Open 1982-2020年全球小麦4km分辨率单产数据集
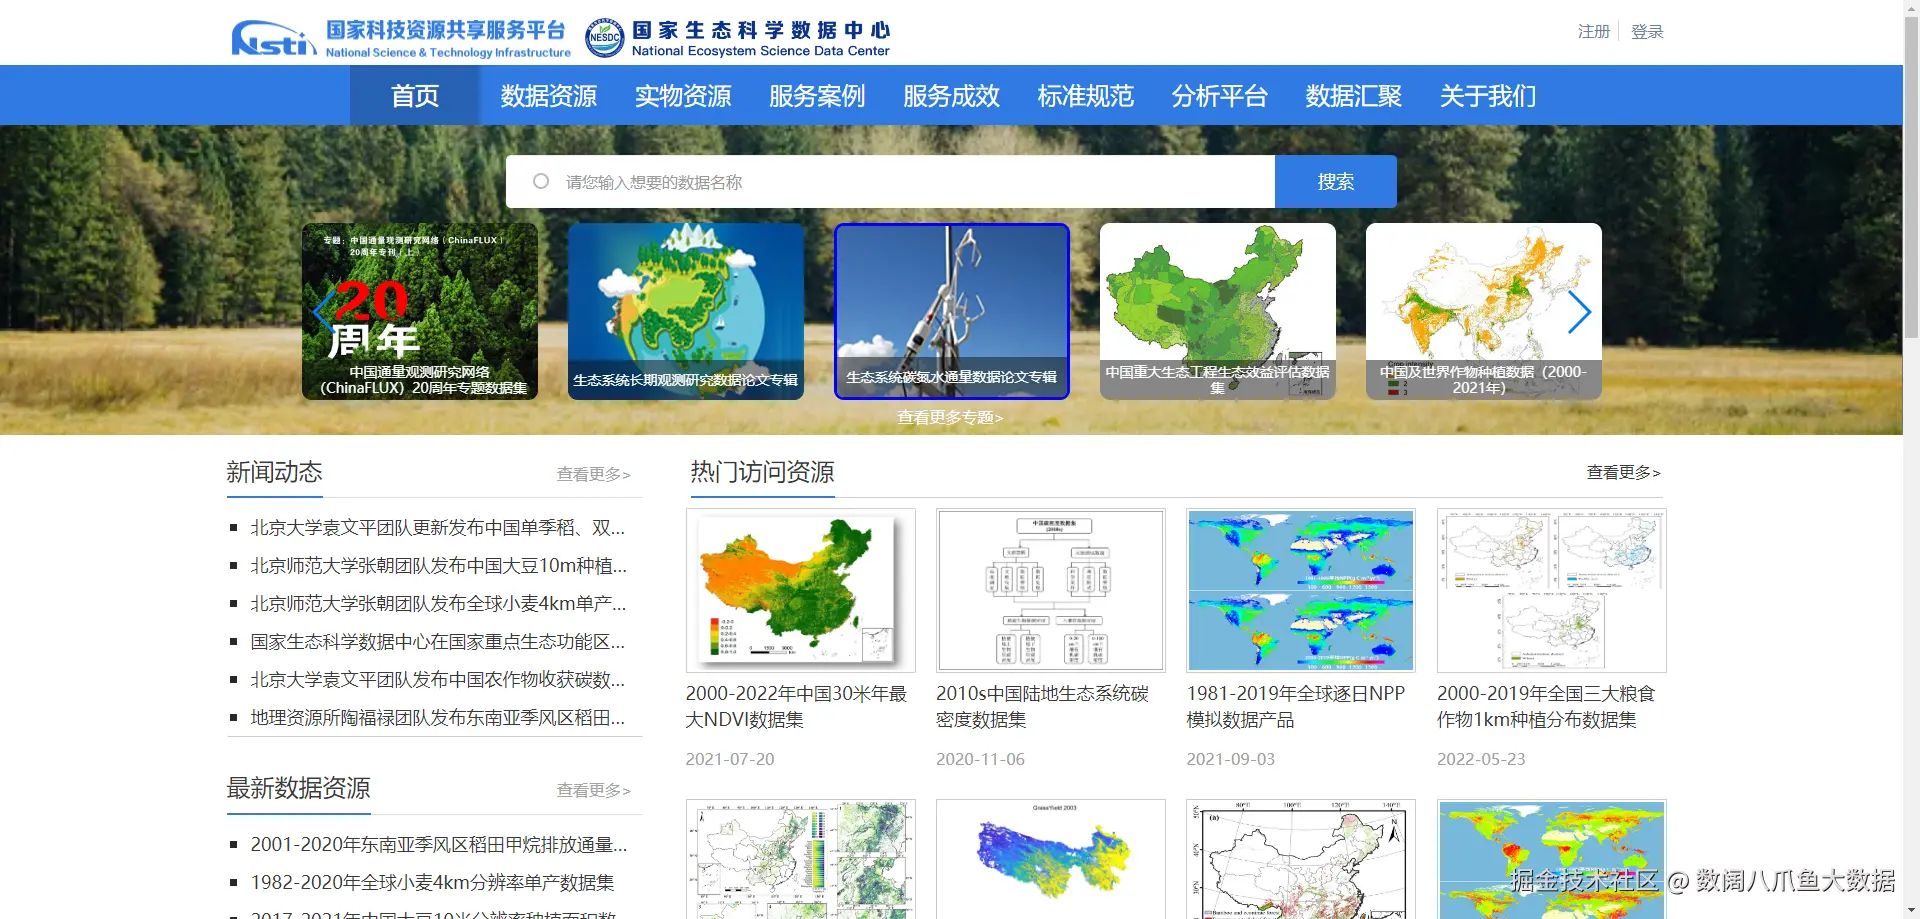 [433, 883]
